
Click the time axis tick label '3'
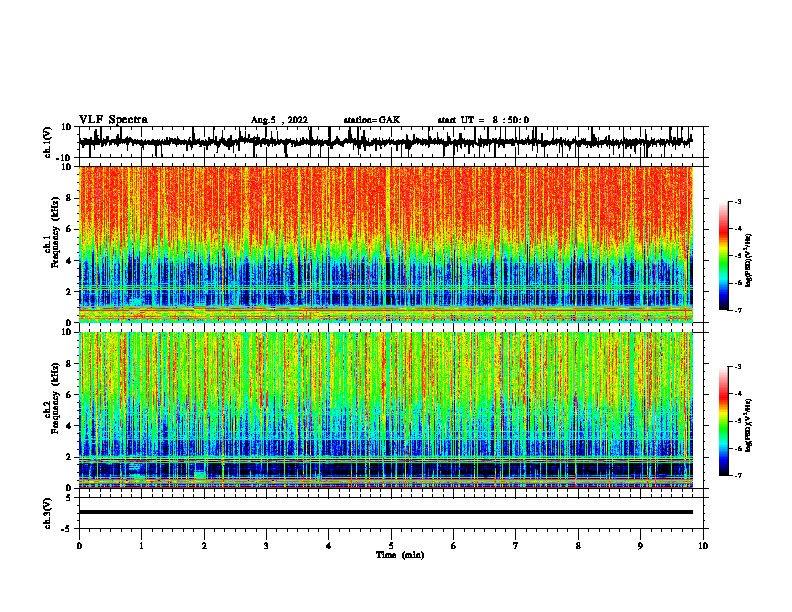(x=266, y=546)
